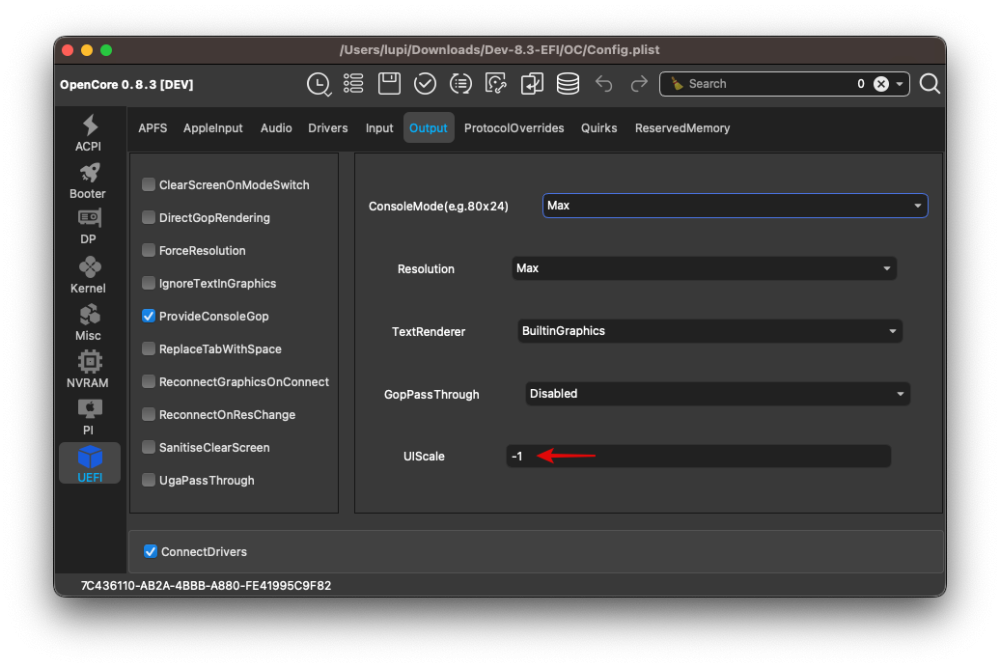1000x668 pixels.
Task: Click the magnifier search icon
Action: point(929,84)
